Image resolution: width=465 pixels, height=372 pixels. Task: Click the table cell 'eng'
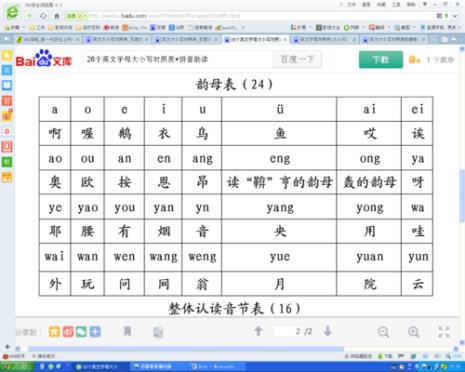click(x=279, y=158)
